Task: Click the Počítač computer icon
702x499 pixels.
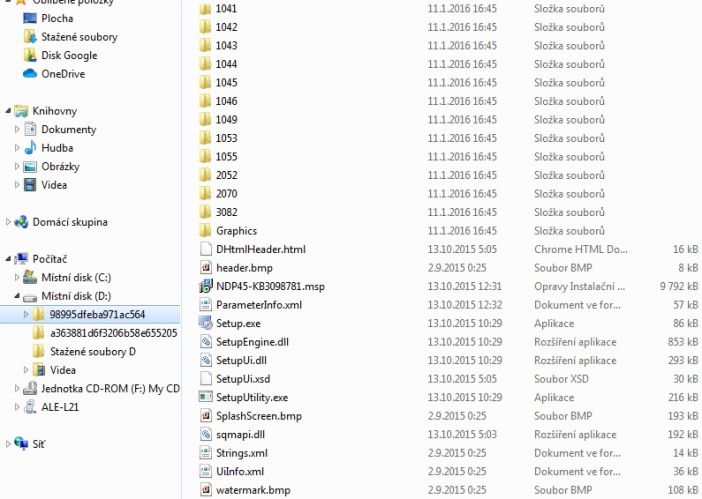Action: click(x=21, y=259)
